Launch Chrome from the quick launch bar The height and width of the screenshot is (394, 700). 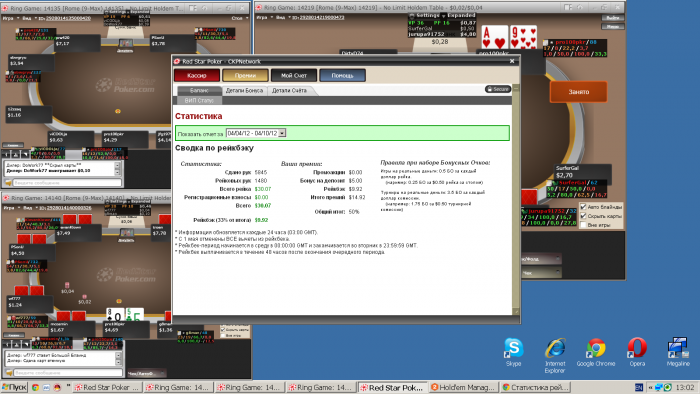pos(35,387)
